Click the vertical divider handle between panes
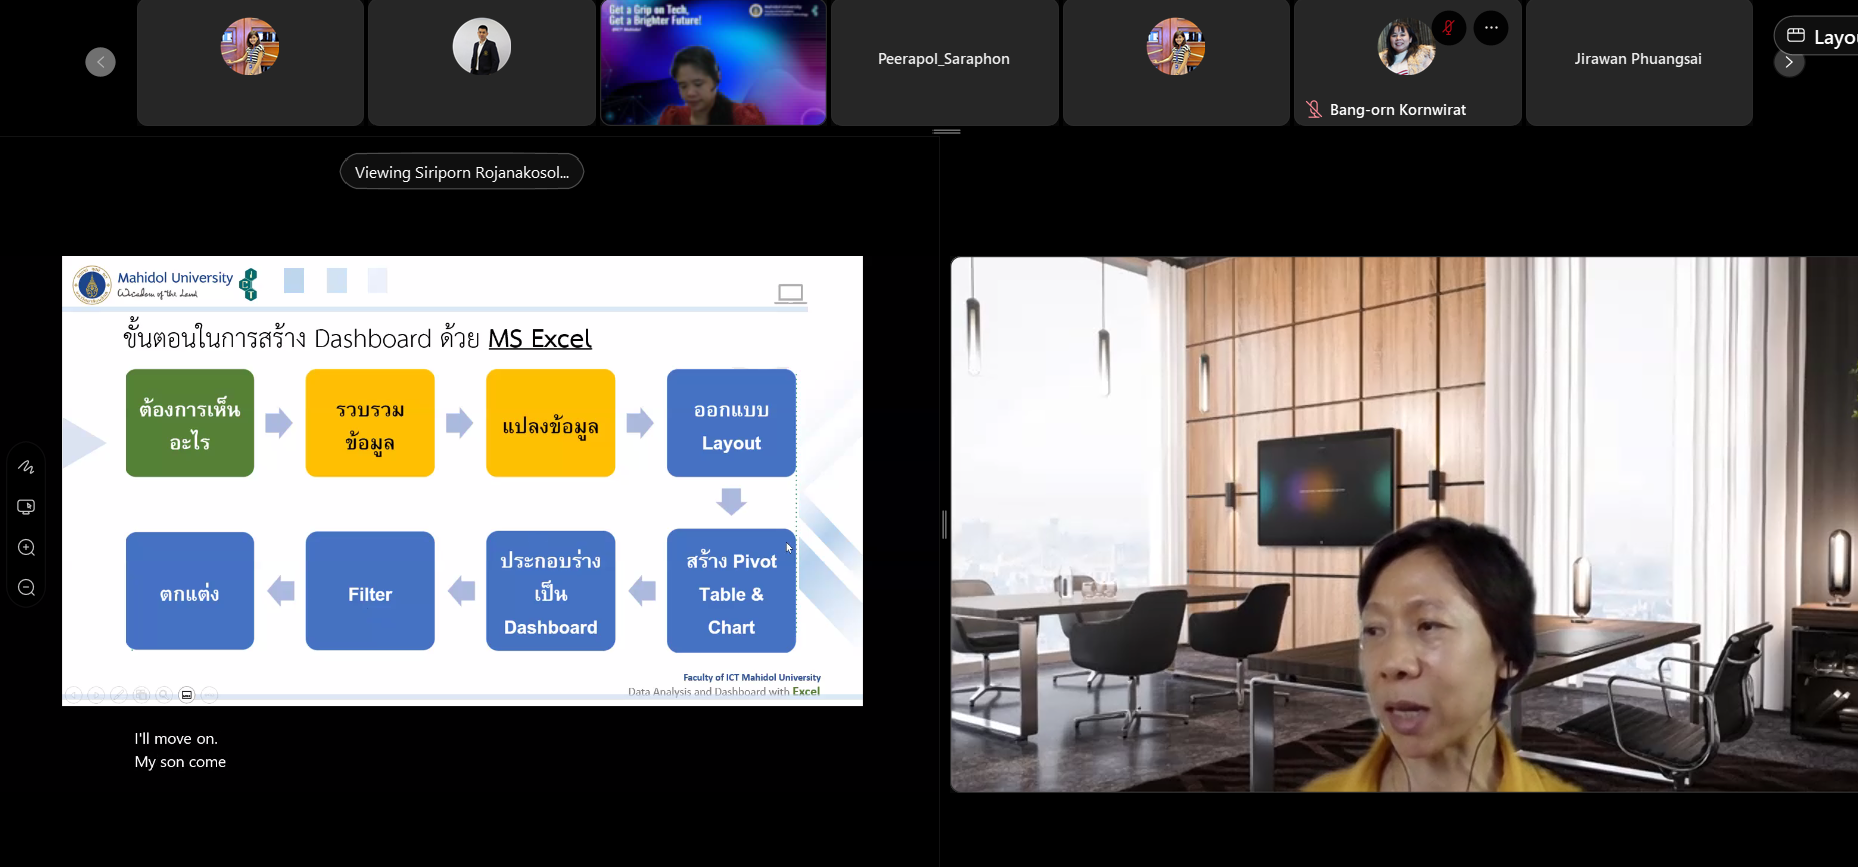 (x=944, y=524)
